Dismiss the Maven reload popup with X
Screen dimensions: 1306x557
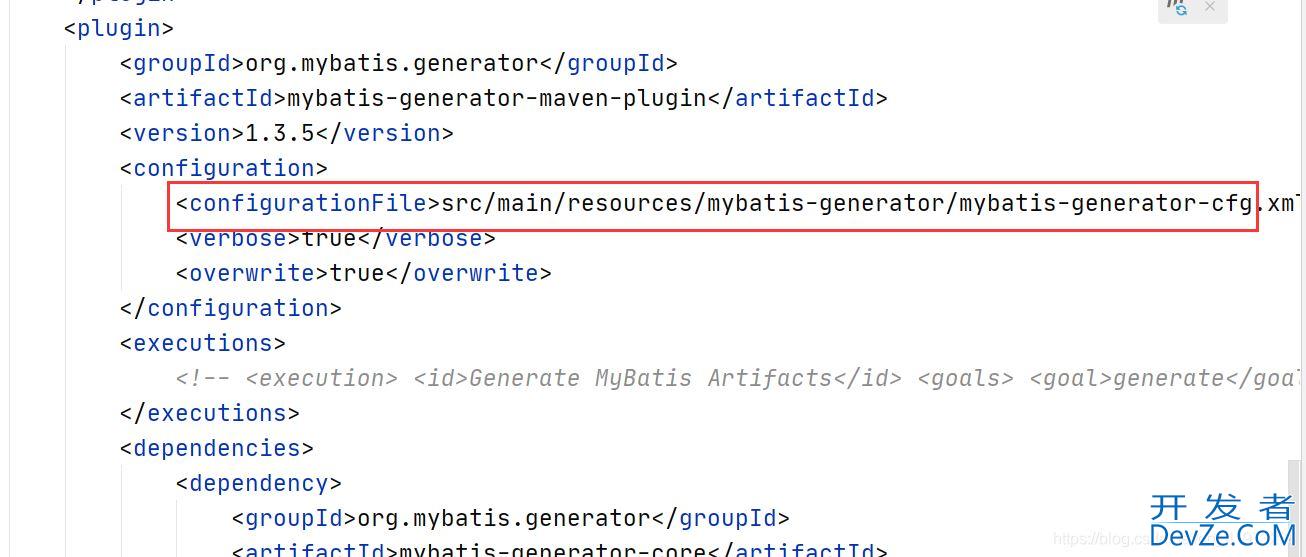click(x=1209, y=6)
